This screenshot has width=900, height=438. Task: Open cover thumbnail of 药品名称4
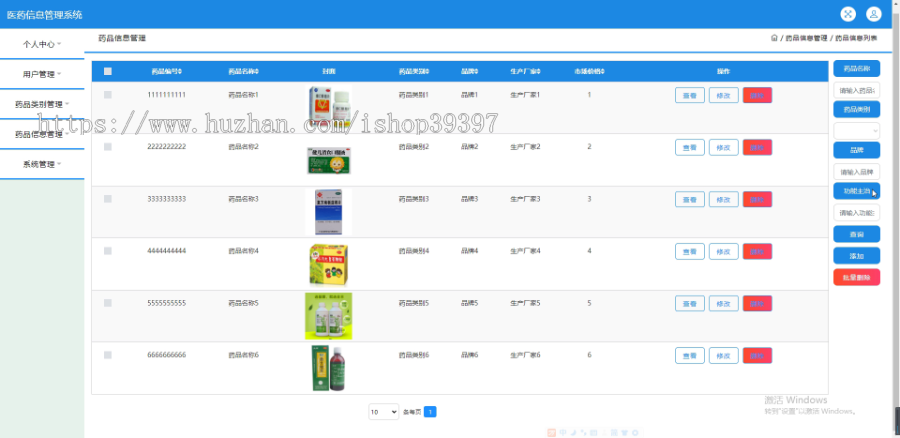point(328,264)
